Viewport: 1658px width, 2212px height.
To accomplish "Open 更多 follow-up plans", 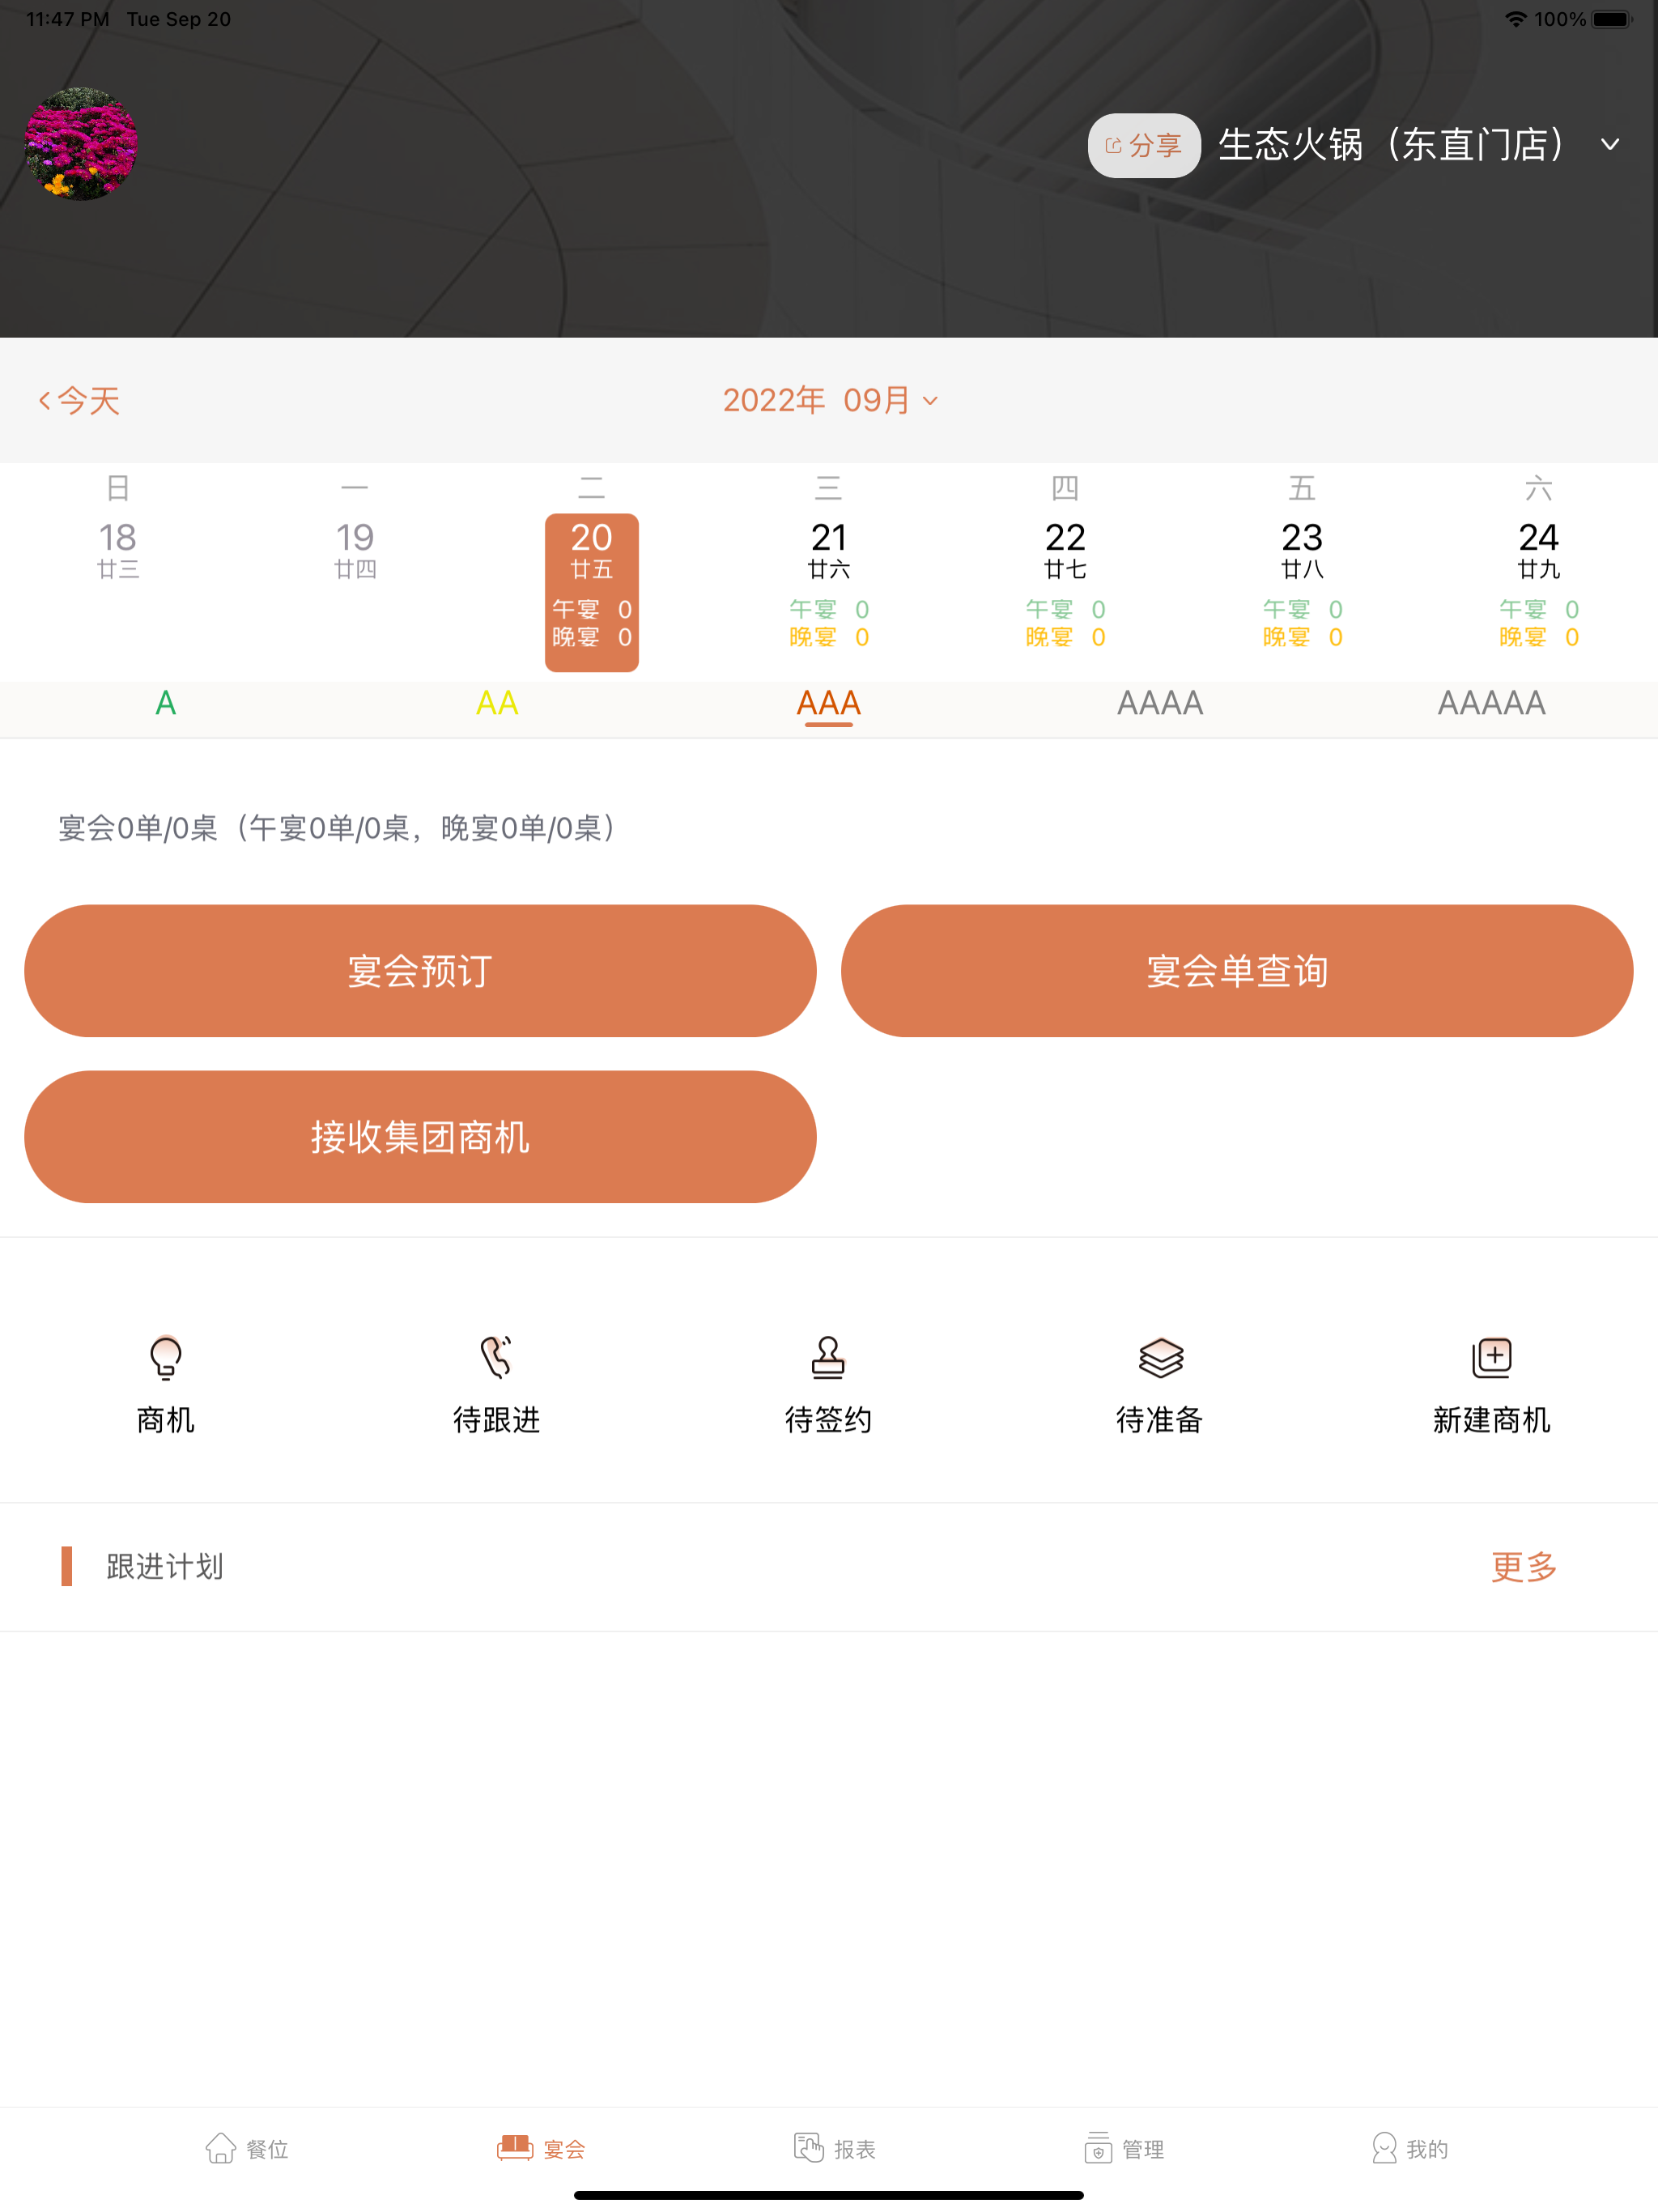I will click(1524, 1566).
